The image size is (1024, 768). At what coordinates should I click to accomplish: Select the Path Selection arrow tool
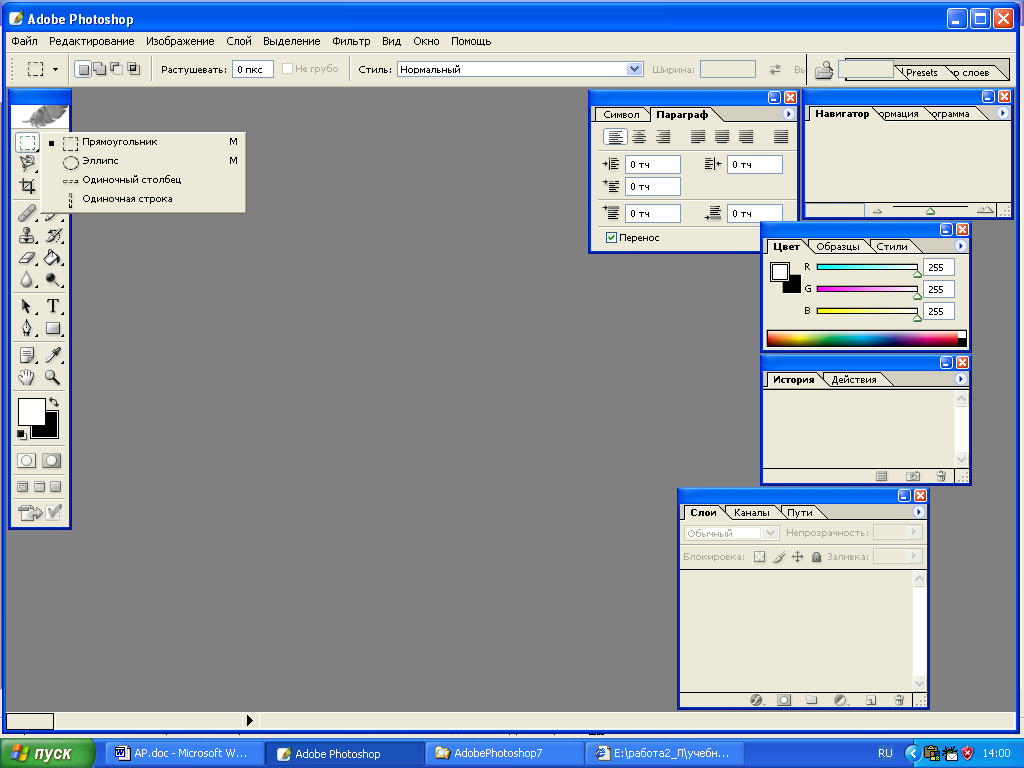[27, 306]
